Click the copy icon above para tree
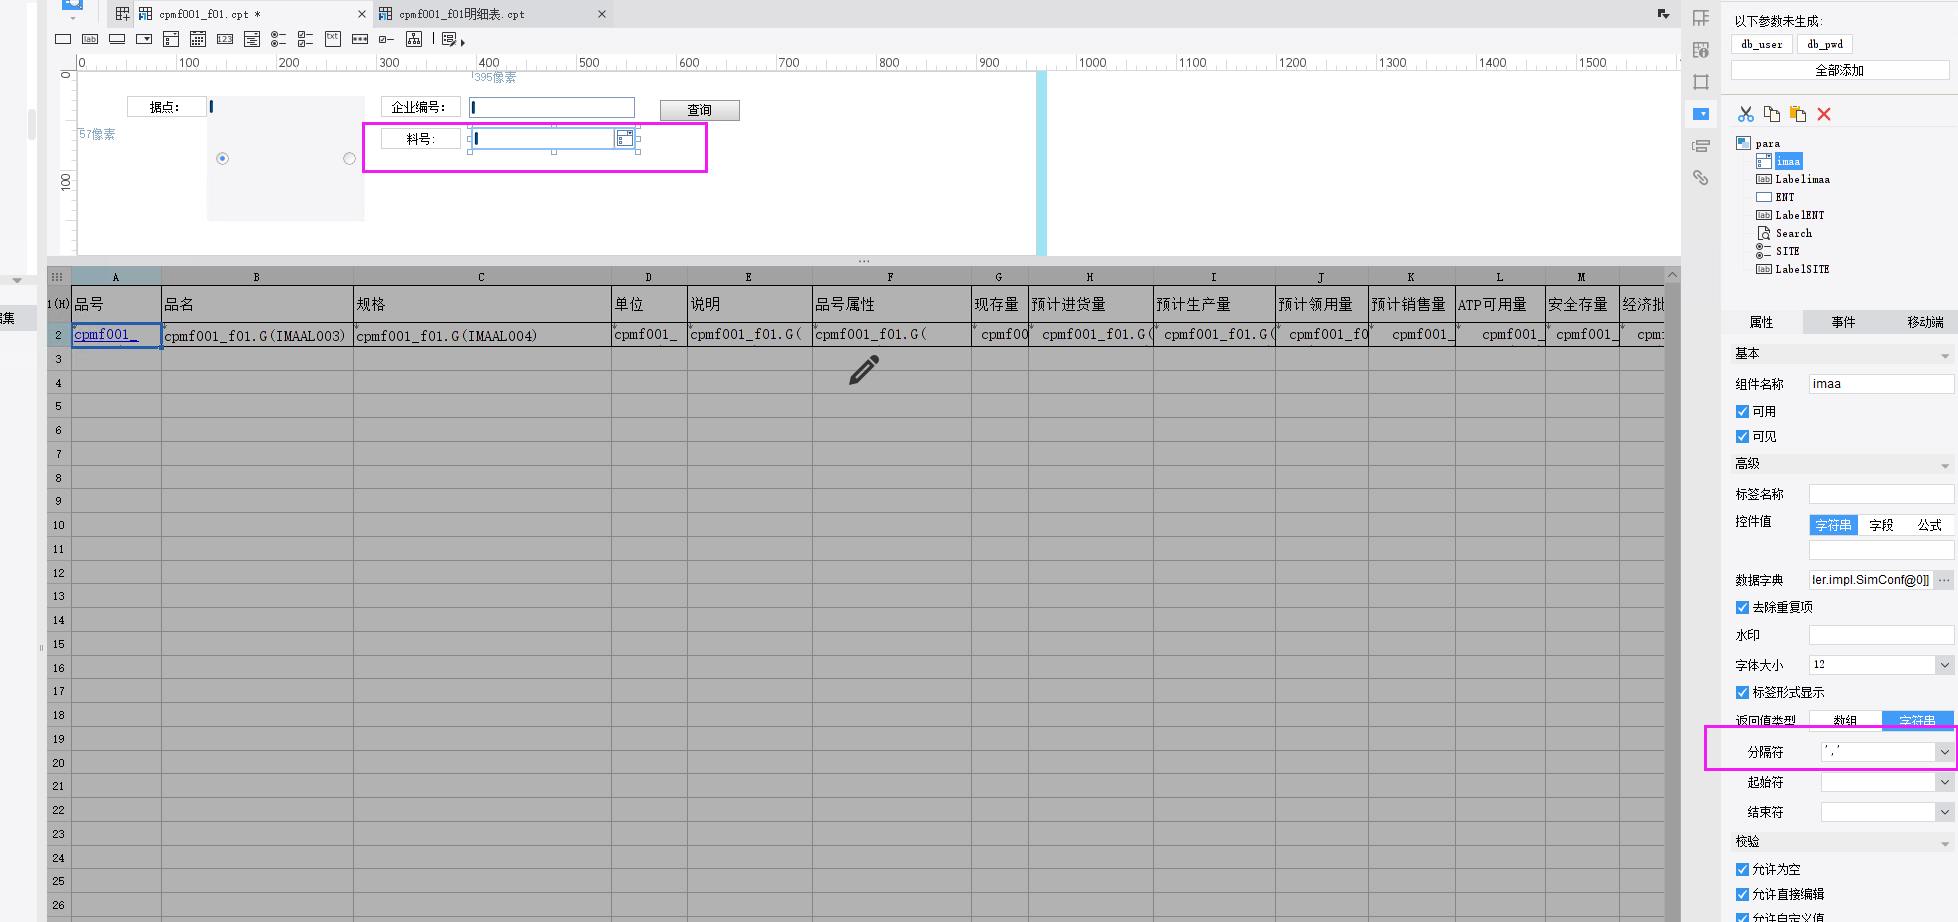The height and width of the screenshot is (922, 1958). (1772, 114)
